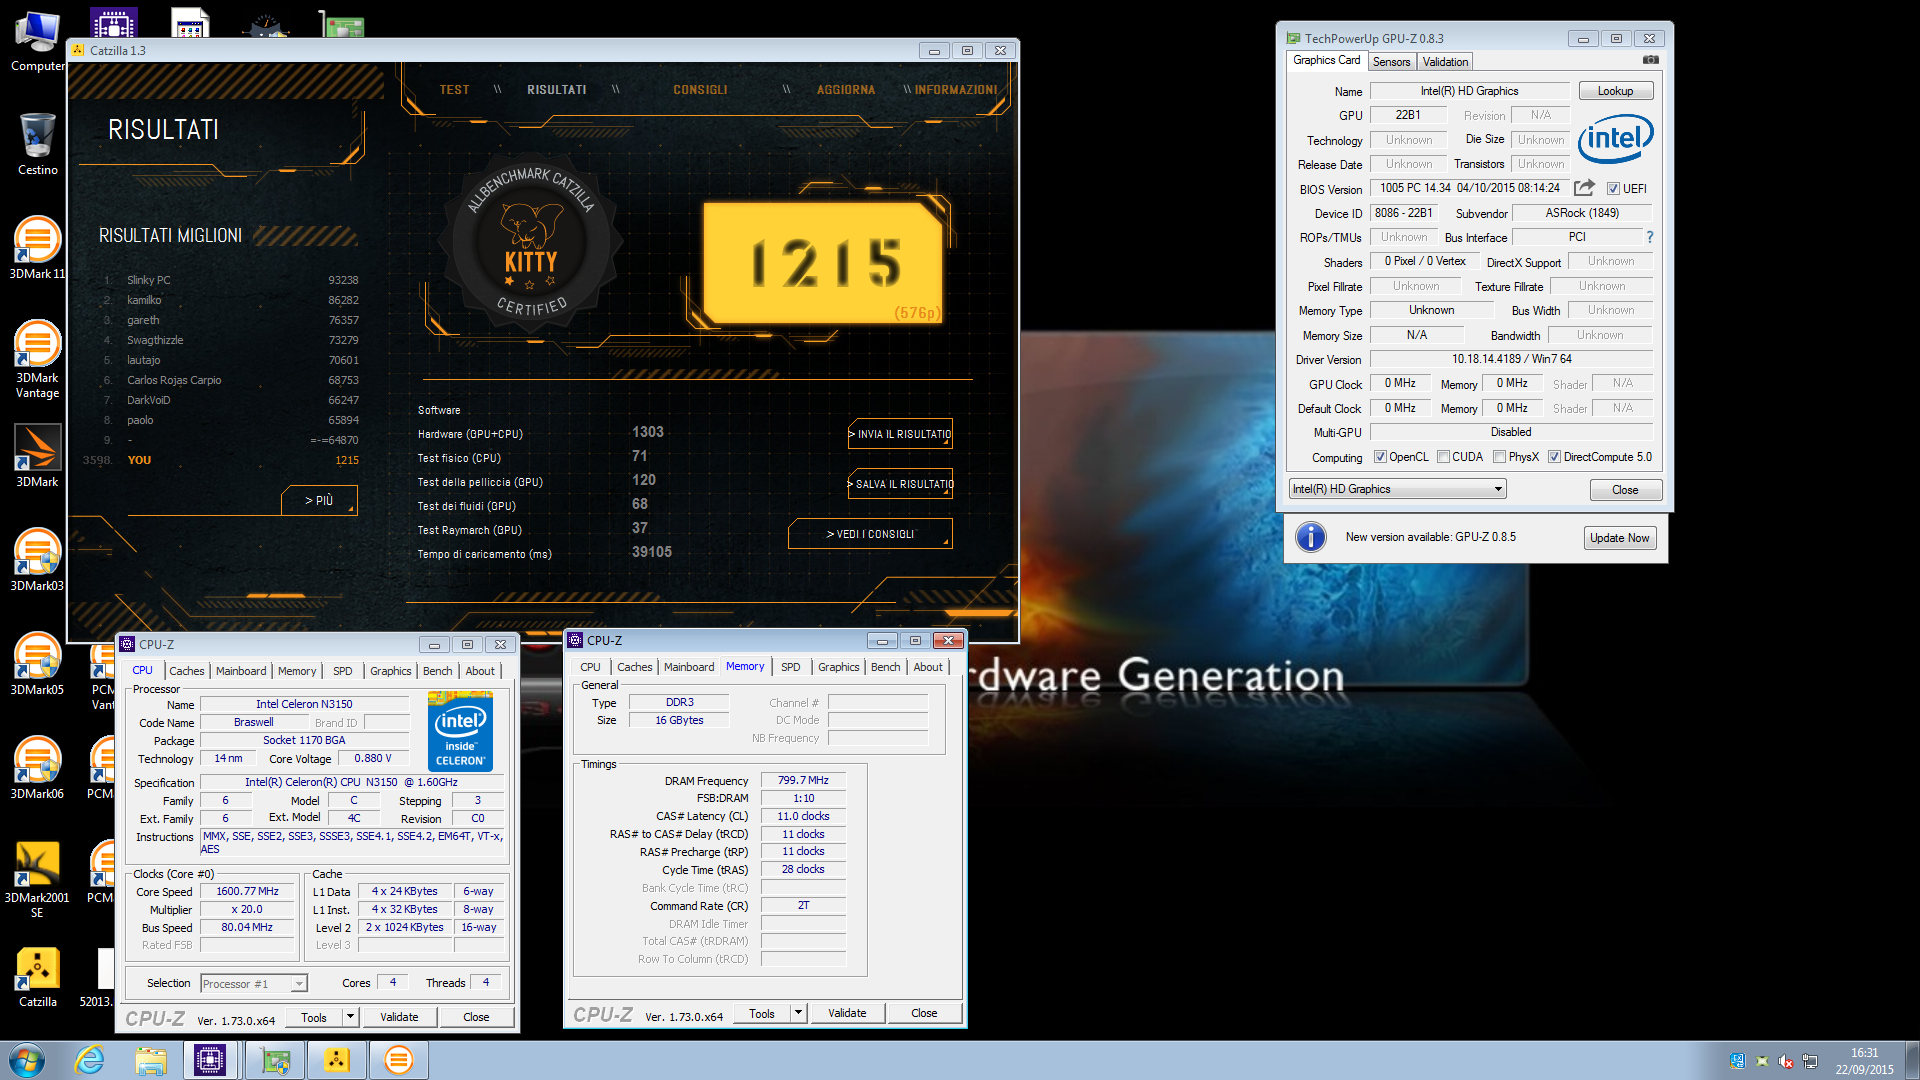This screenshot has width=1920, height=1080.
Task: Click the network tray icon
Action: tap(1810, 1061)
